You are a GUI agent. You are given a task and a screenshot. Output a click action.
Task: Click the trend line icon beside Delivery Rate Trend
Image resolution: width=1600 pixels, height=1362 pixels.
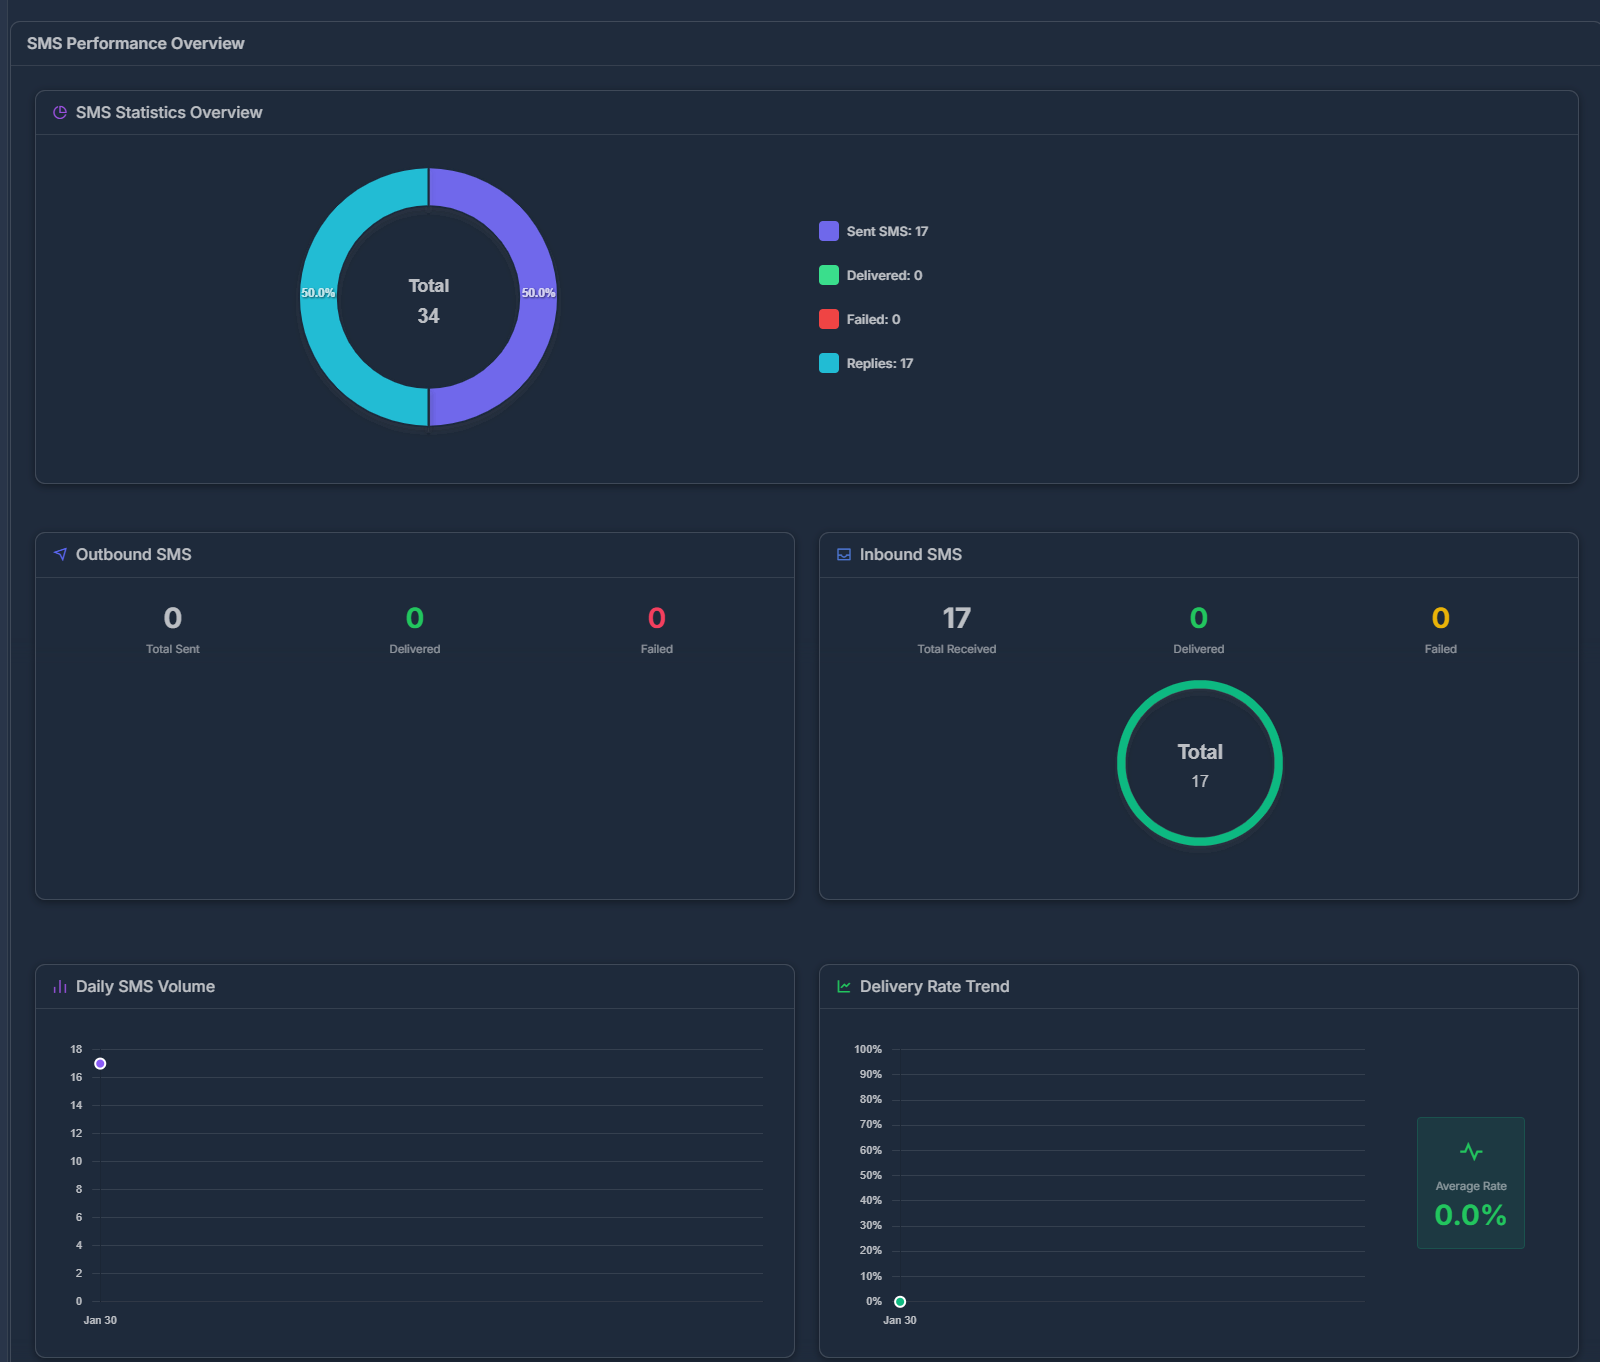pyautogui.click(x=843, y=986)
